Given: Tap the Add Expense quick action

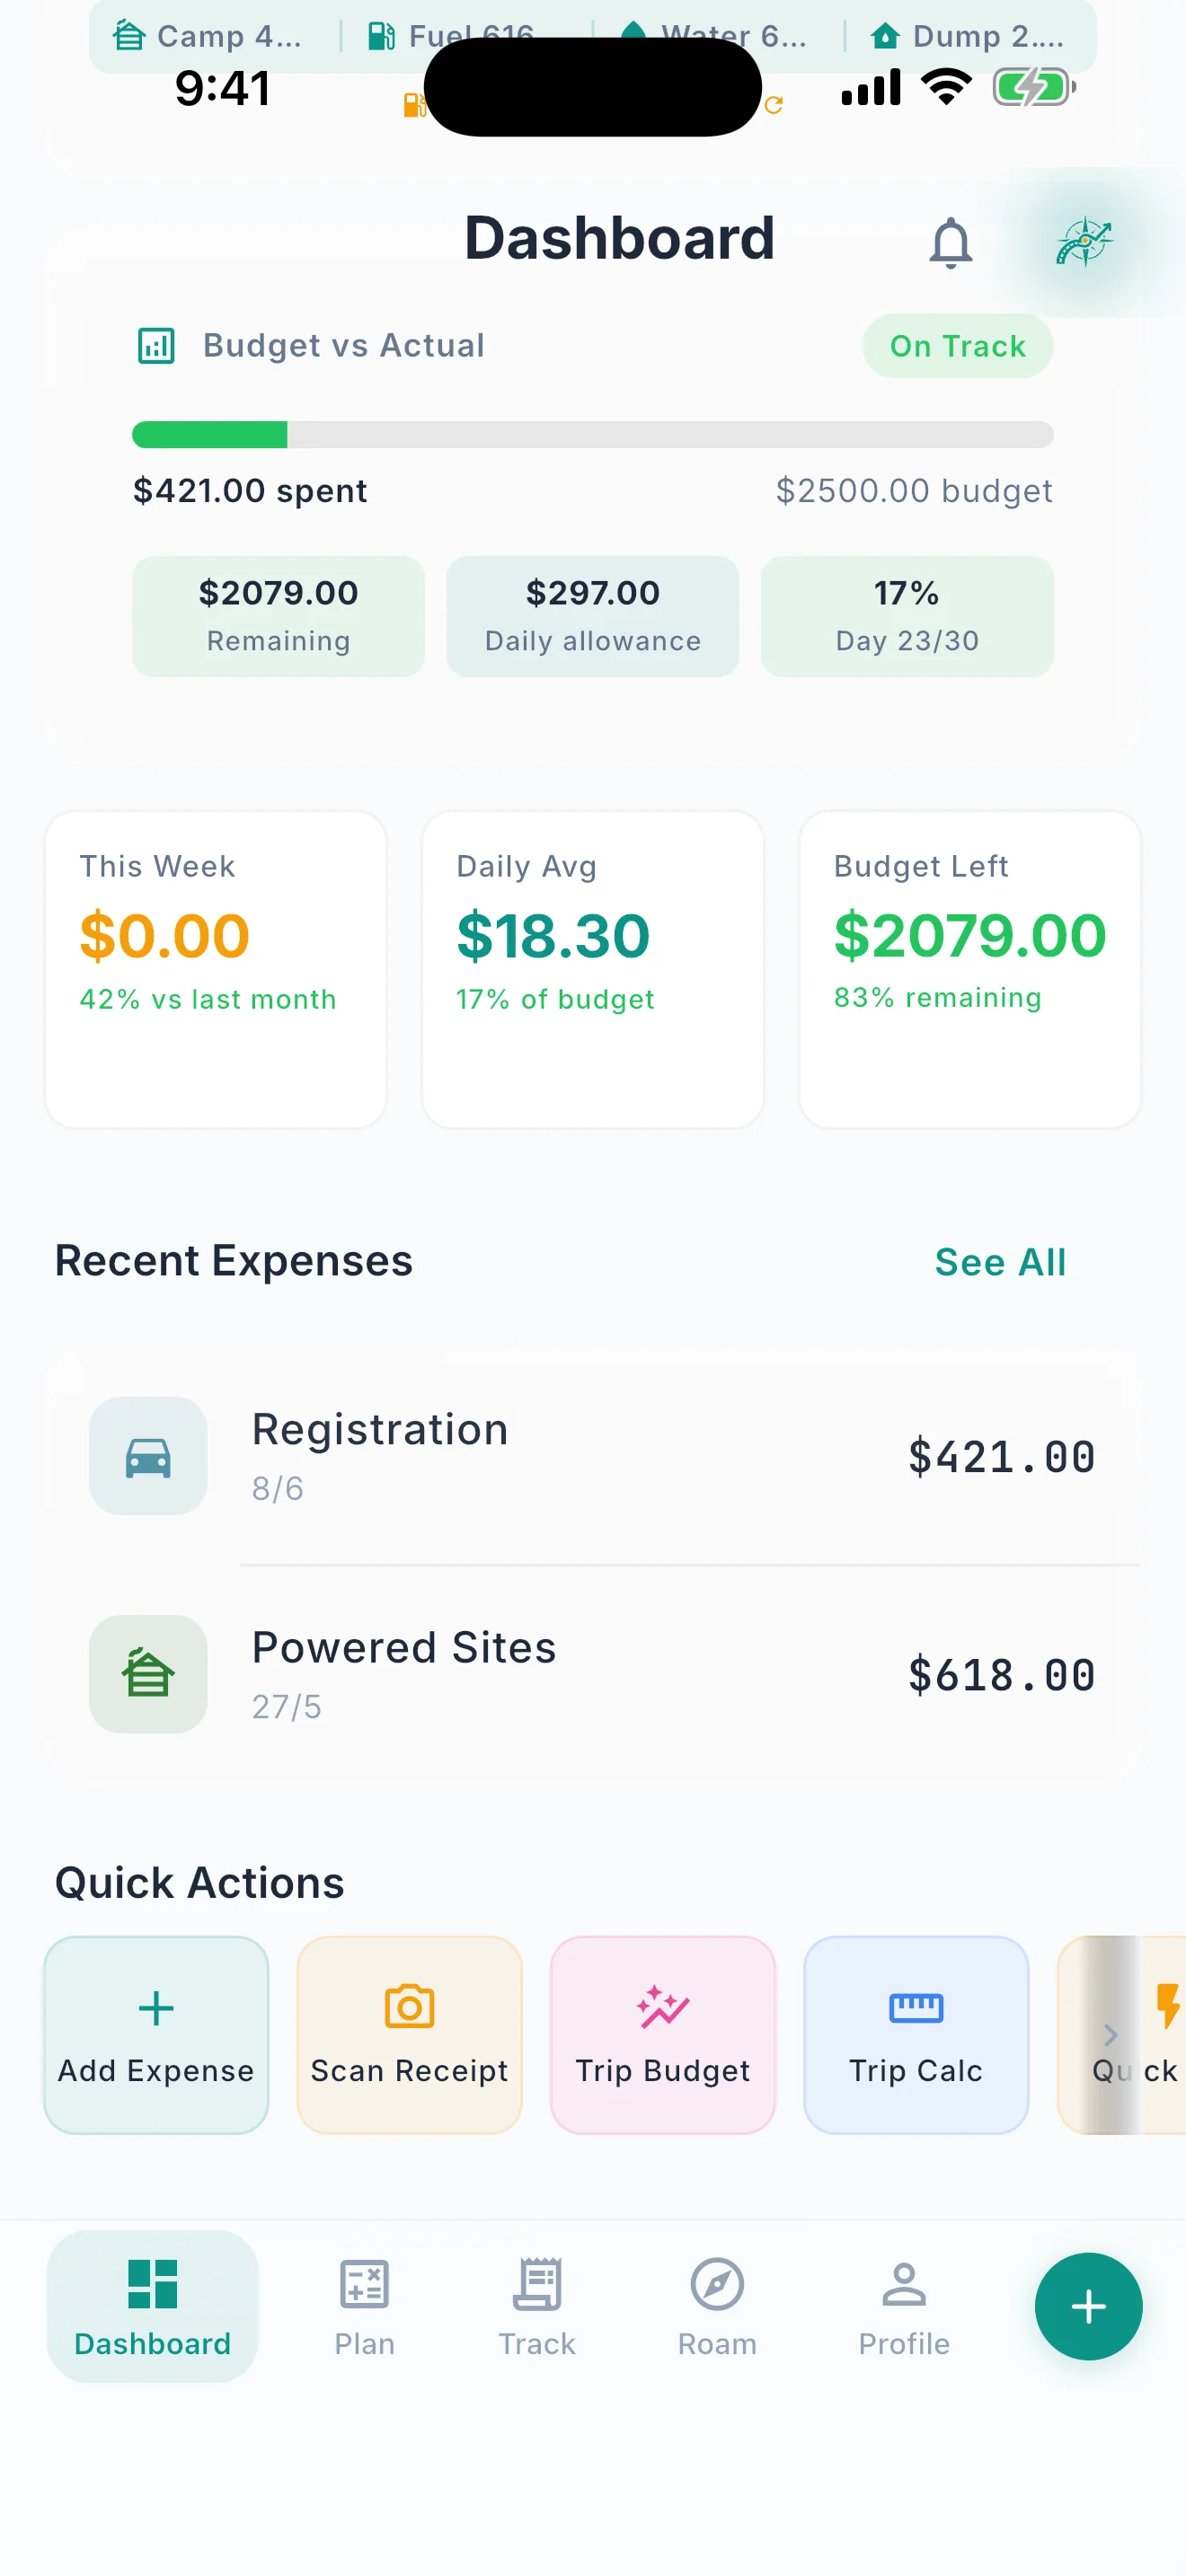Looking at the screenshot, I should [x=156, y=2035].
